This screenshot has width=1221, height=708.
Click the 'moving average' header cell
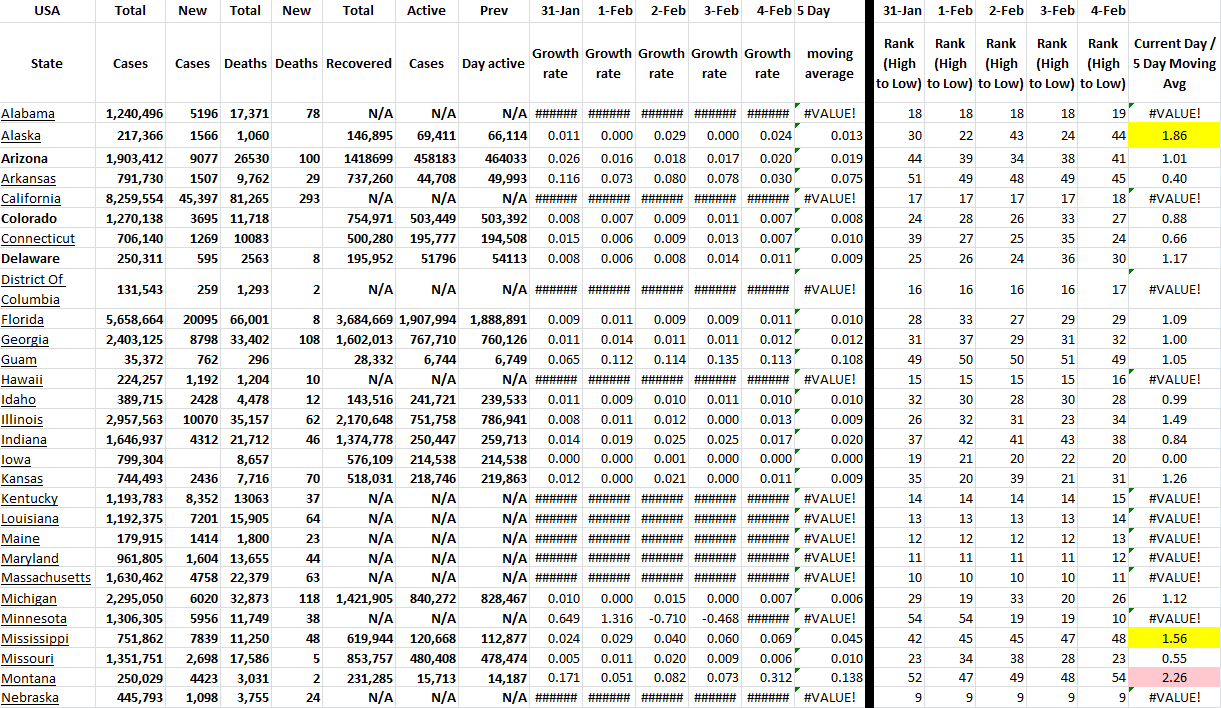point(829,63)
